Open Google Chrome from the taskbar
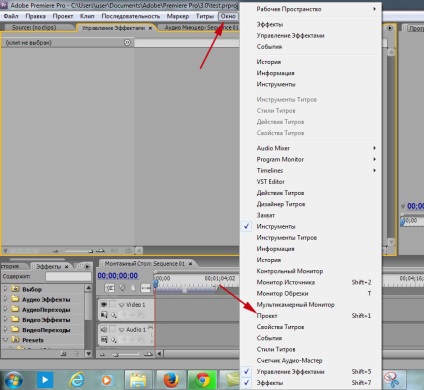 [202, 379]
